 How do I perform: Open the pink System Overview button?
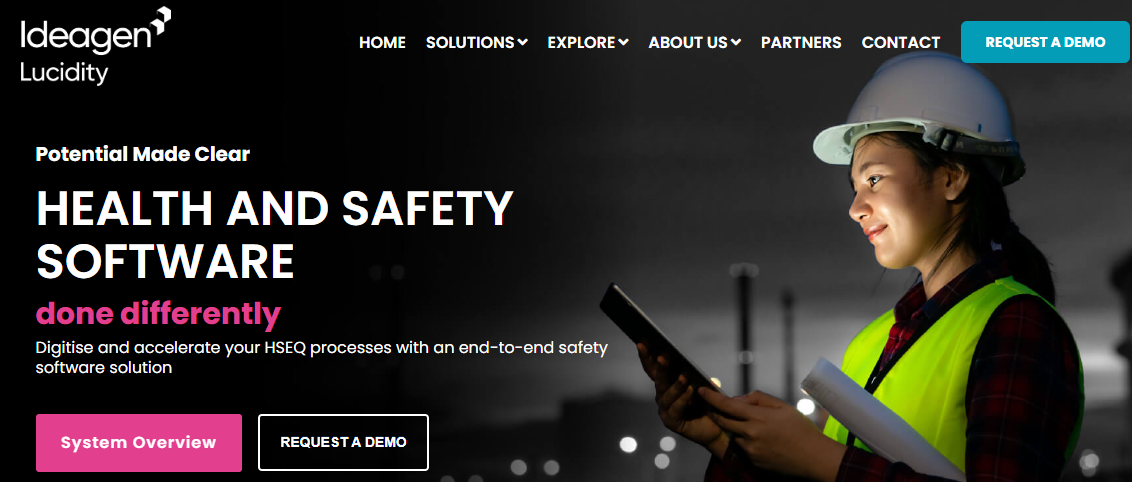(139, 442)
